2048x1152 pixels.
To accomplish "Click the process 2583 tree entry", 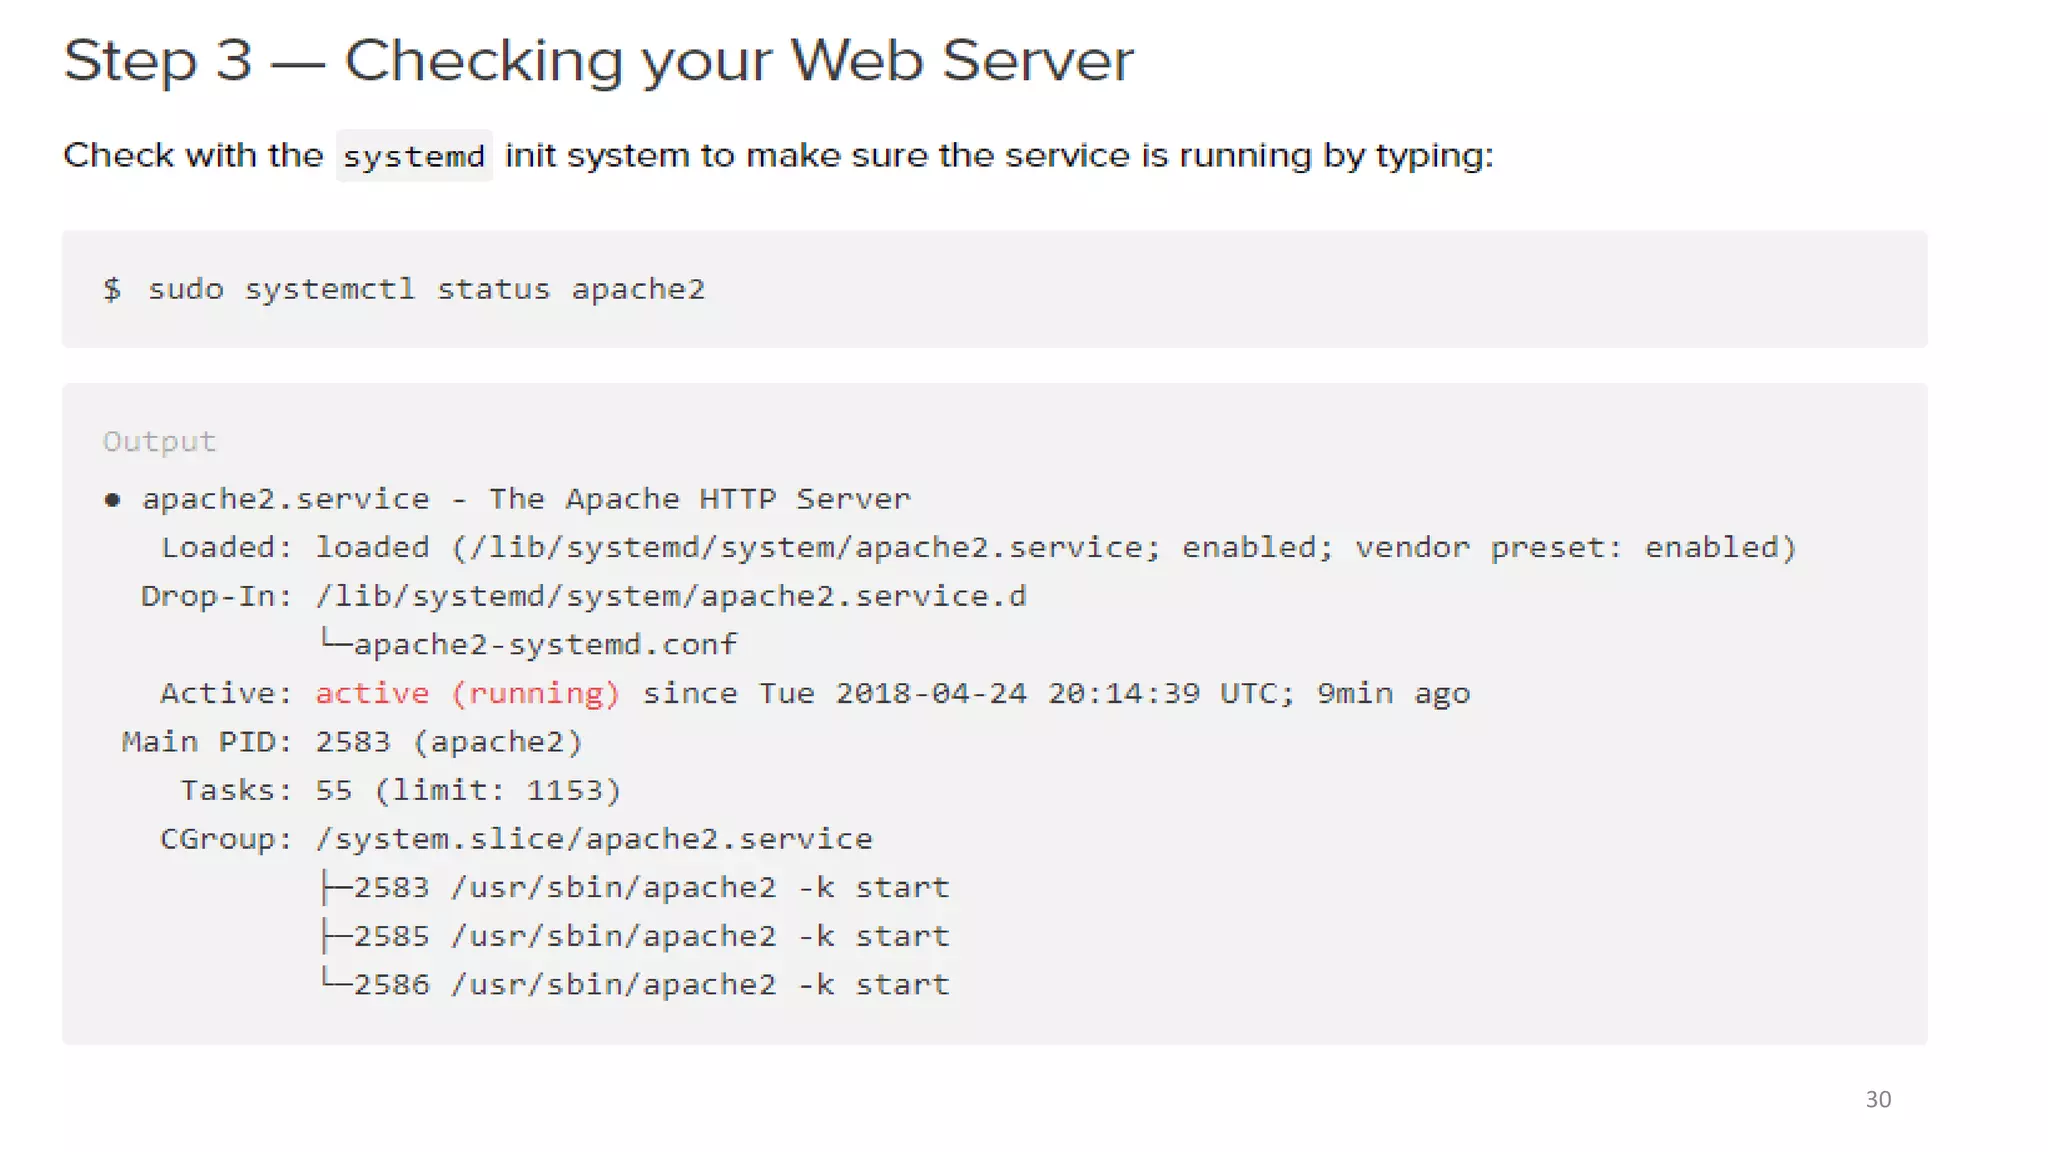I will tap(650, 887).
